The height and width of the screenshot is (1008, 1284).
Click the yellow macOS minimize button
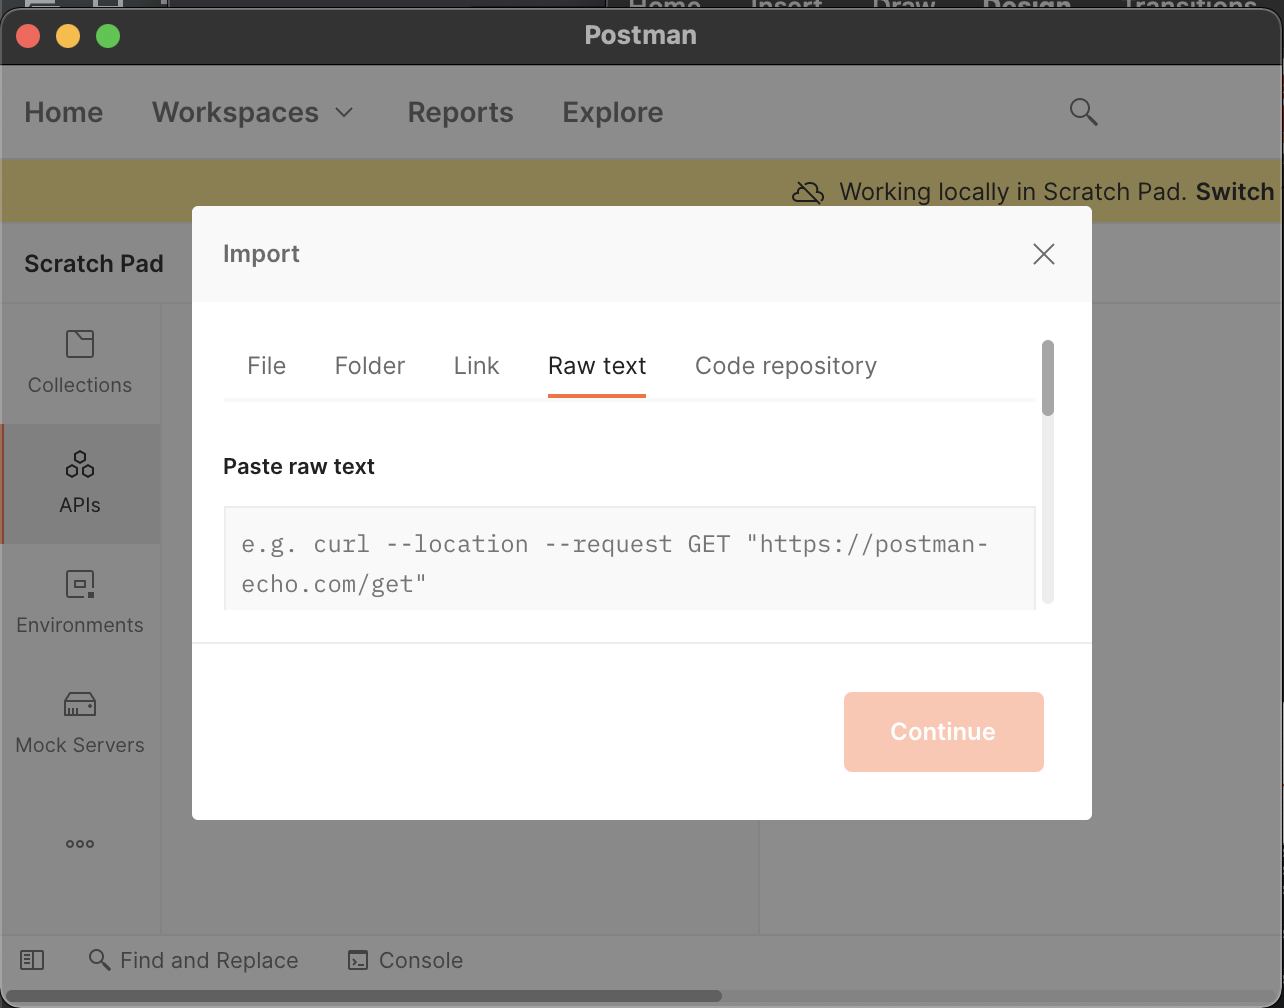68,36
